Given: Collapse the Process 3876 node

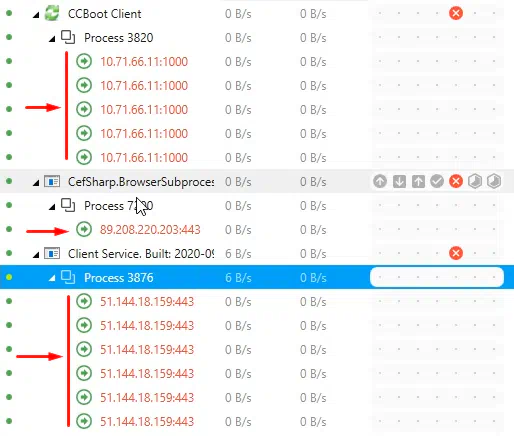Looking at the screenshot, I should 52,278.
